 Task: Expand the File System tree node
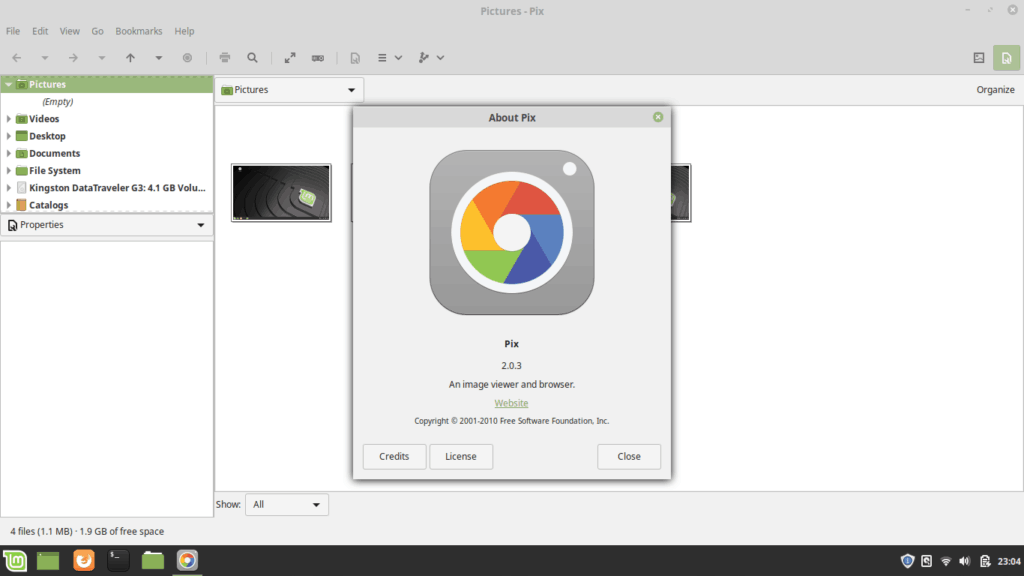pyautogui.click(x=8, y=170)
